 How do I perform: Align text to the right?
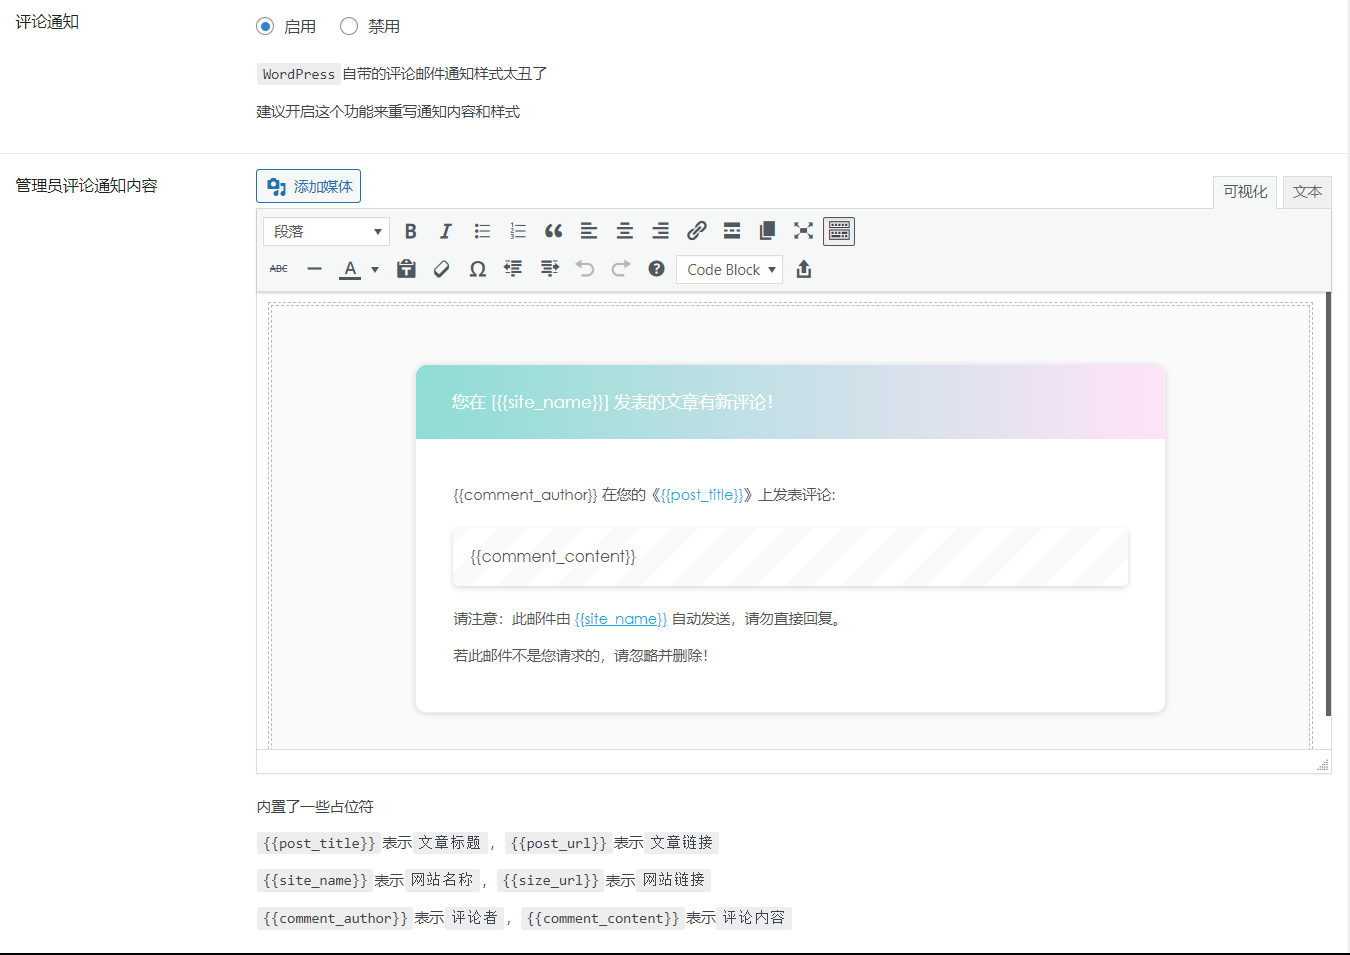661,231
